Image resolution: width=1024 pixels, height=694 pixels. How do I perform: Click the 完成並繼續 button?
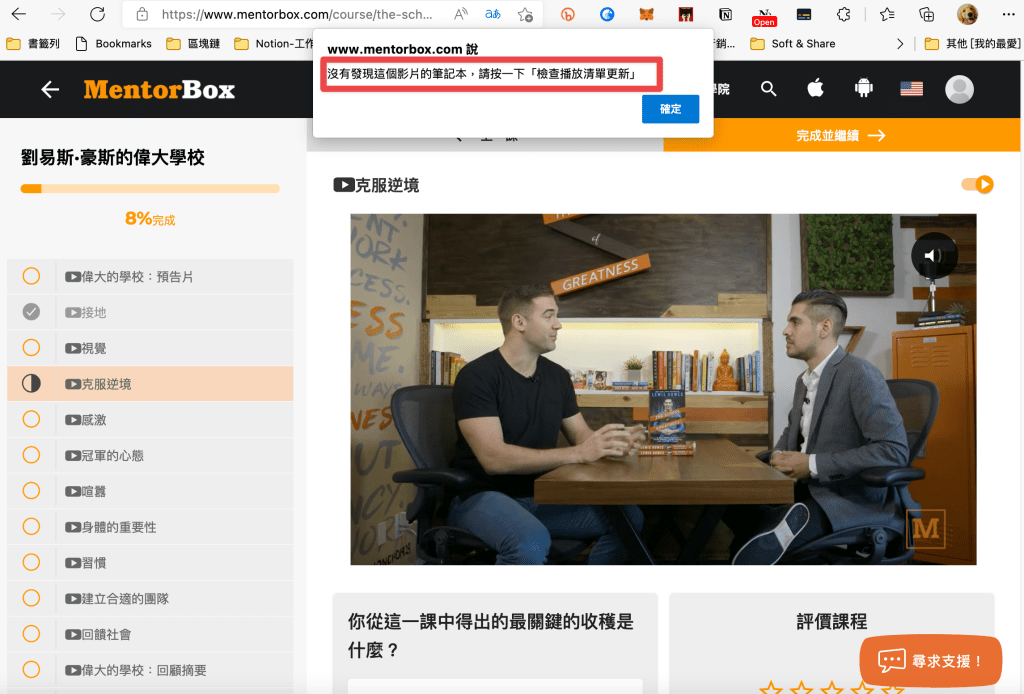click(x=841, y=136)
